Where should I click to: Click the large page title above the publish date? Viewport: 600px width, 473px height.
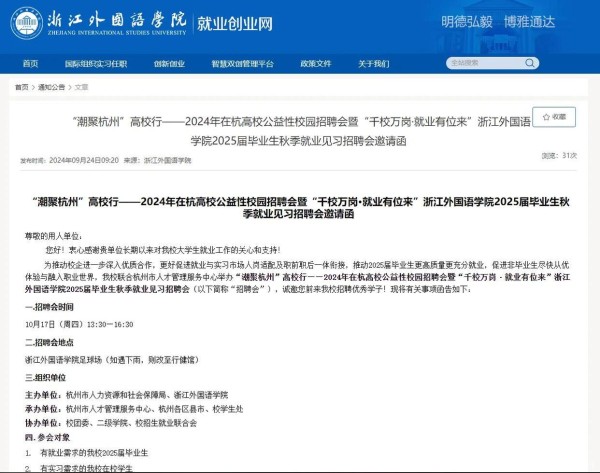click(302, 131)
